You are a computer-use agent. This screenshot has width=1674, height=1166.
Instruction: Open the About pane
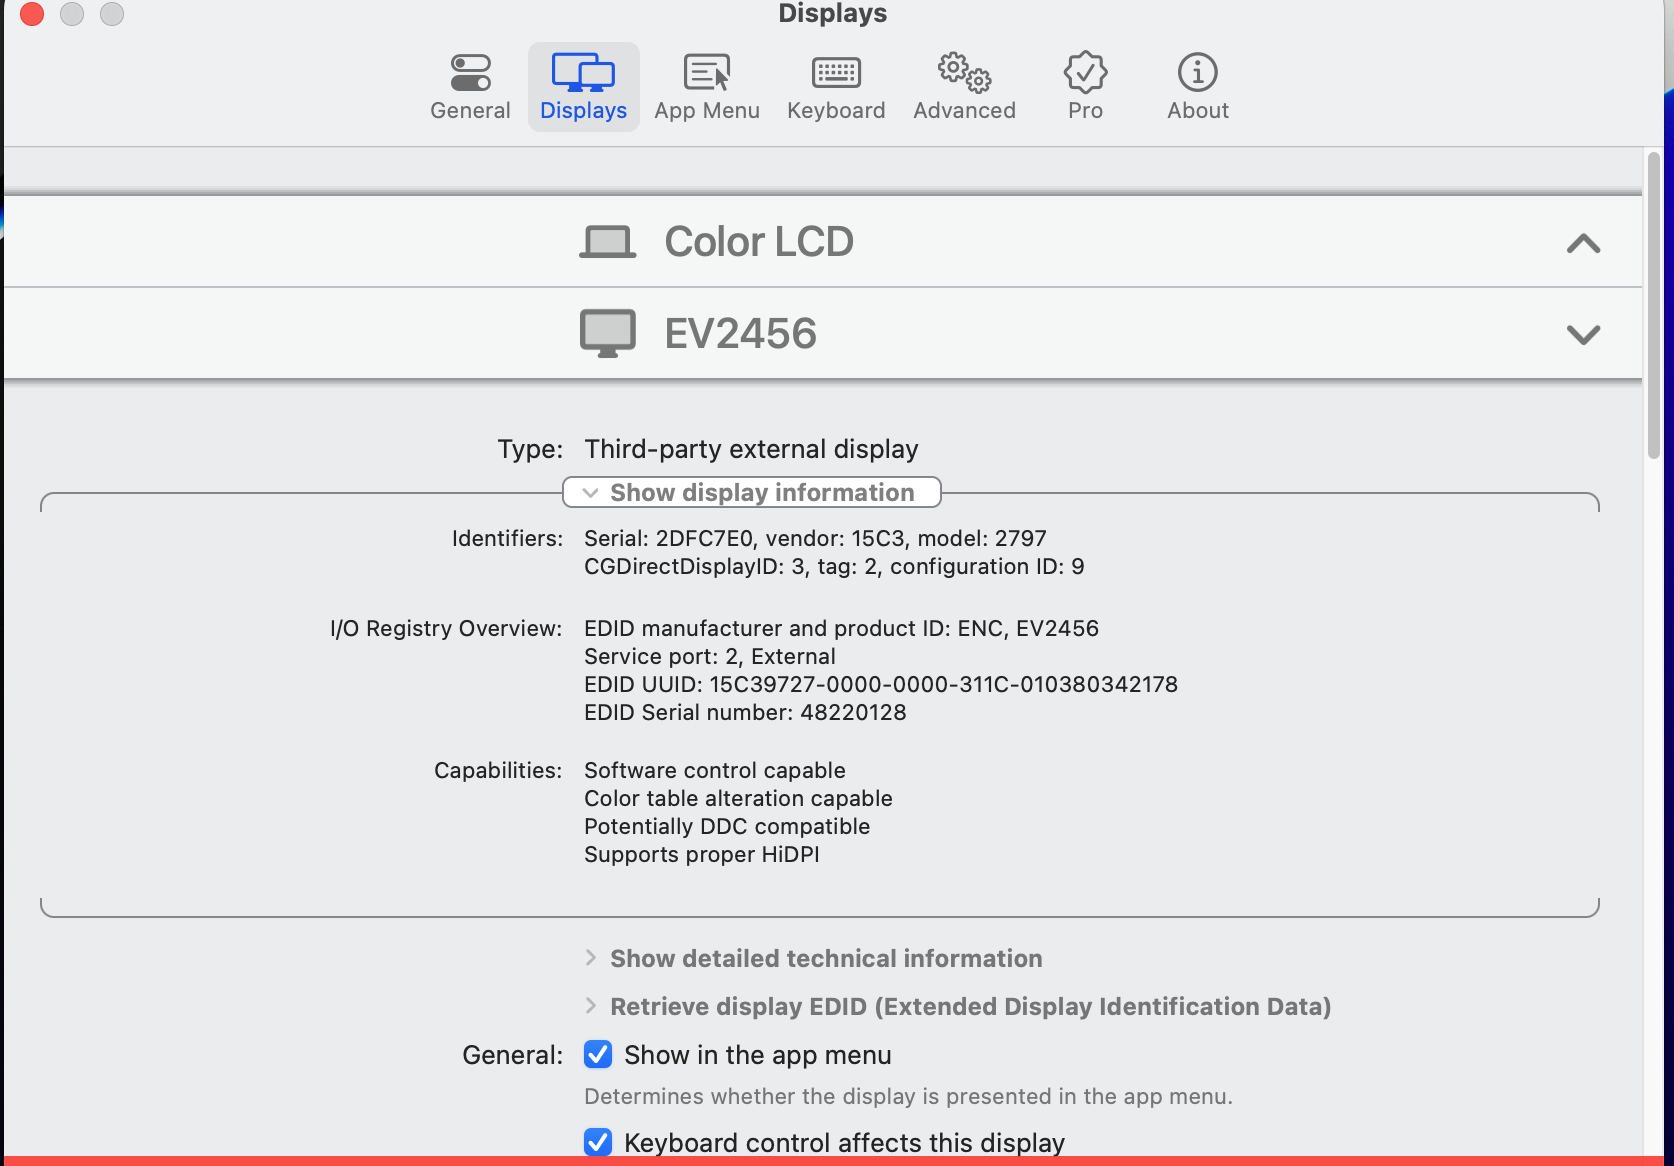click(1197, 85)
